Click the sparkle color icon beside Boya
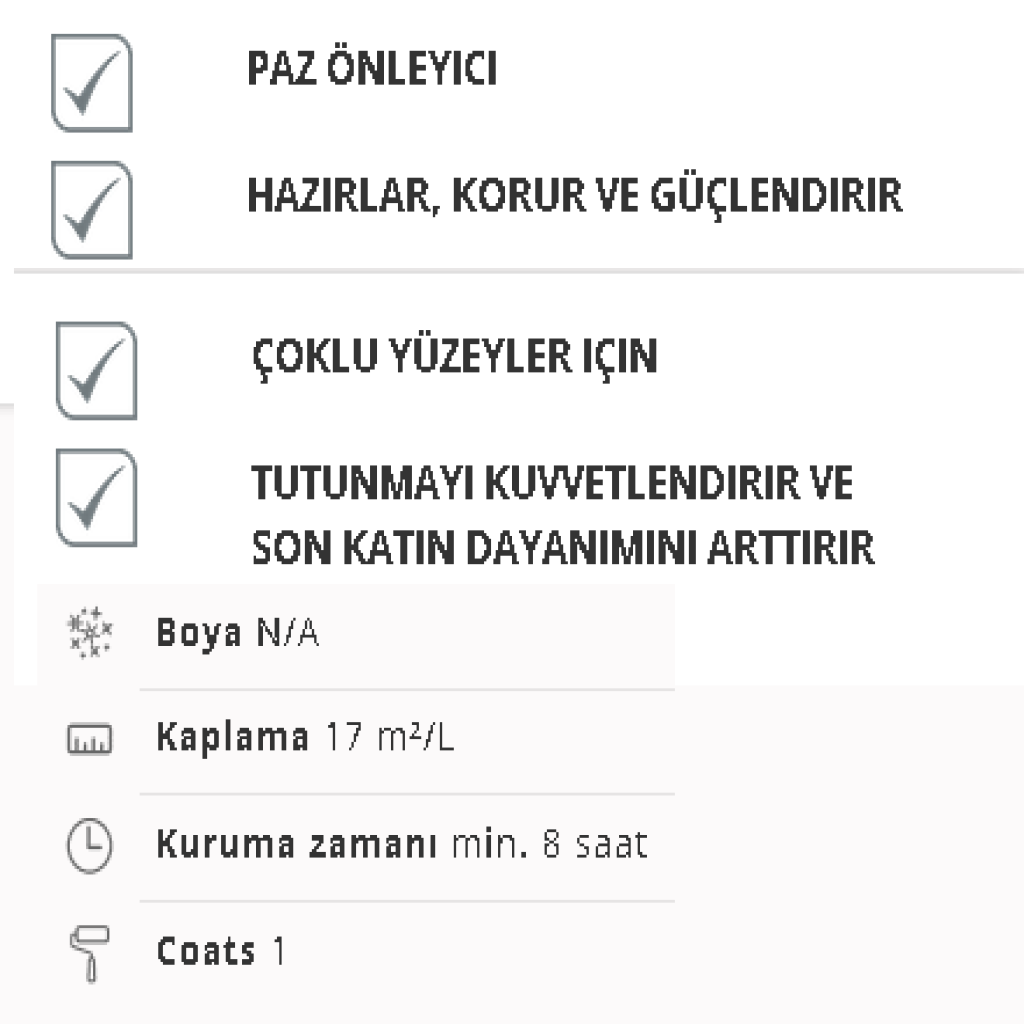Viewport: 1024px width, 1024px height. (90, 632)
